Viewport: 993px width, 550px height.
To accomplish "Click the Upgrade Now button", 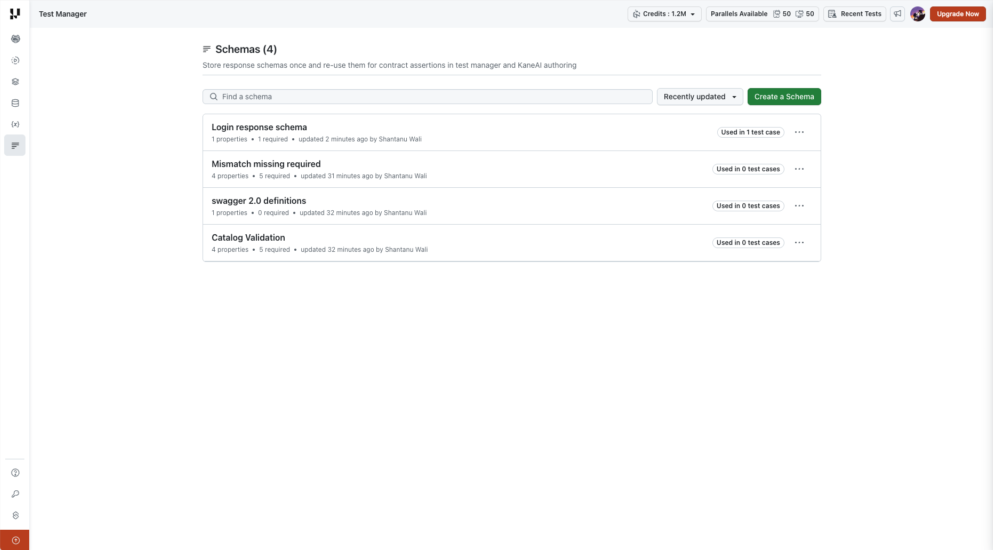I will pos(958,13).
